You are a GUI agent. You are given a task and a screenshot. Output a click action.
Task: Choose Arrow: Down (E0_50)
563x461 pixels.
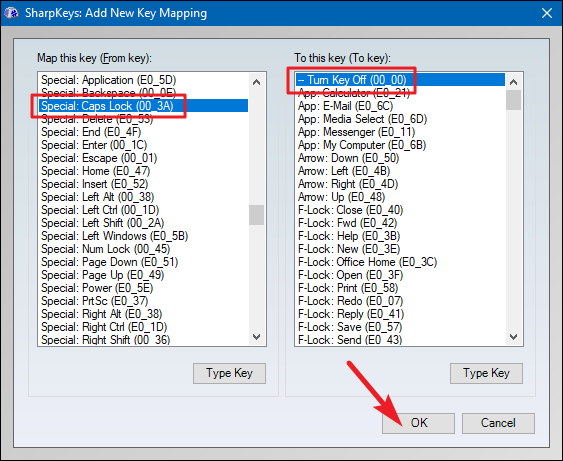(400, 158)
